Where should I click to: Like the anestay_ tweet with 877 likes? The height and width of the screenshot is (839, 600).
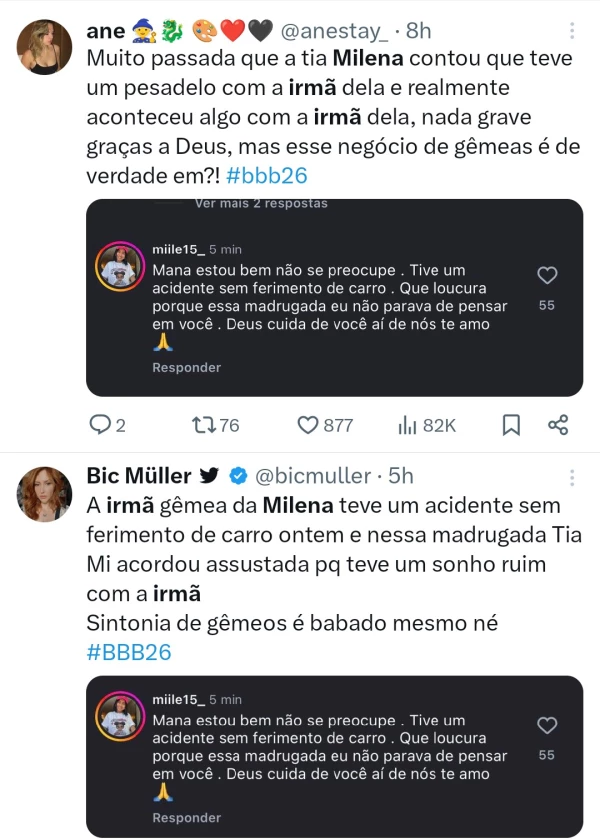coord(308,425)
